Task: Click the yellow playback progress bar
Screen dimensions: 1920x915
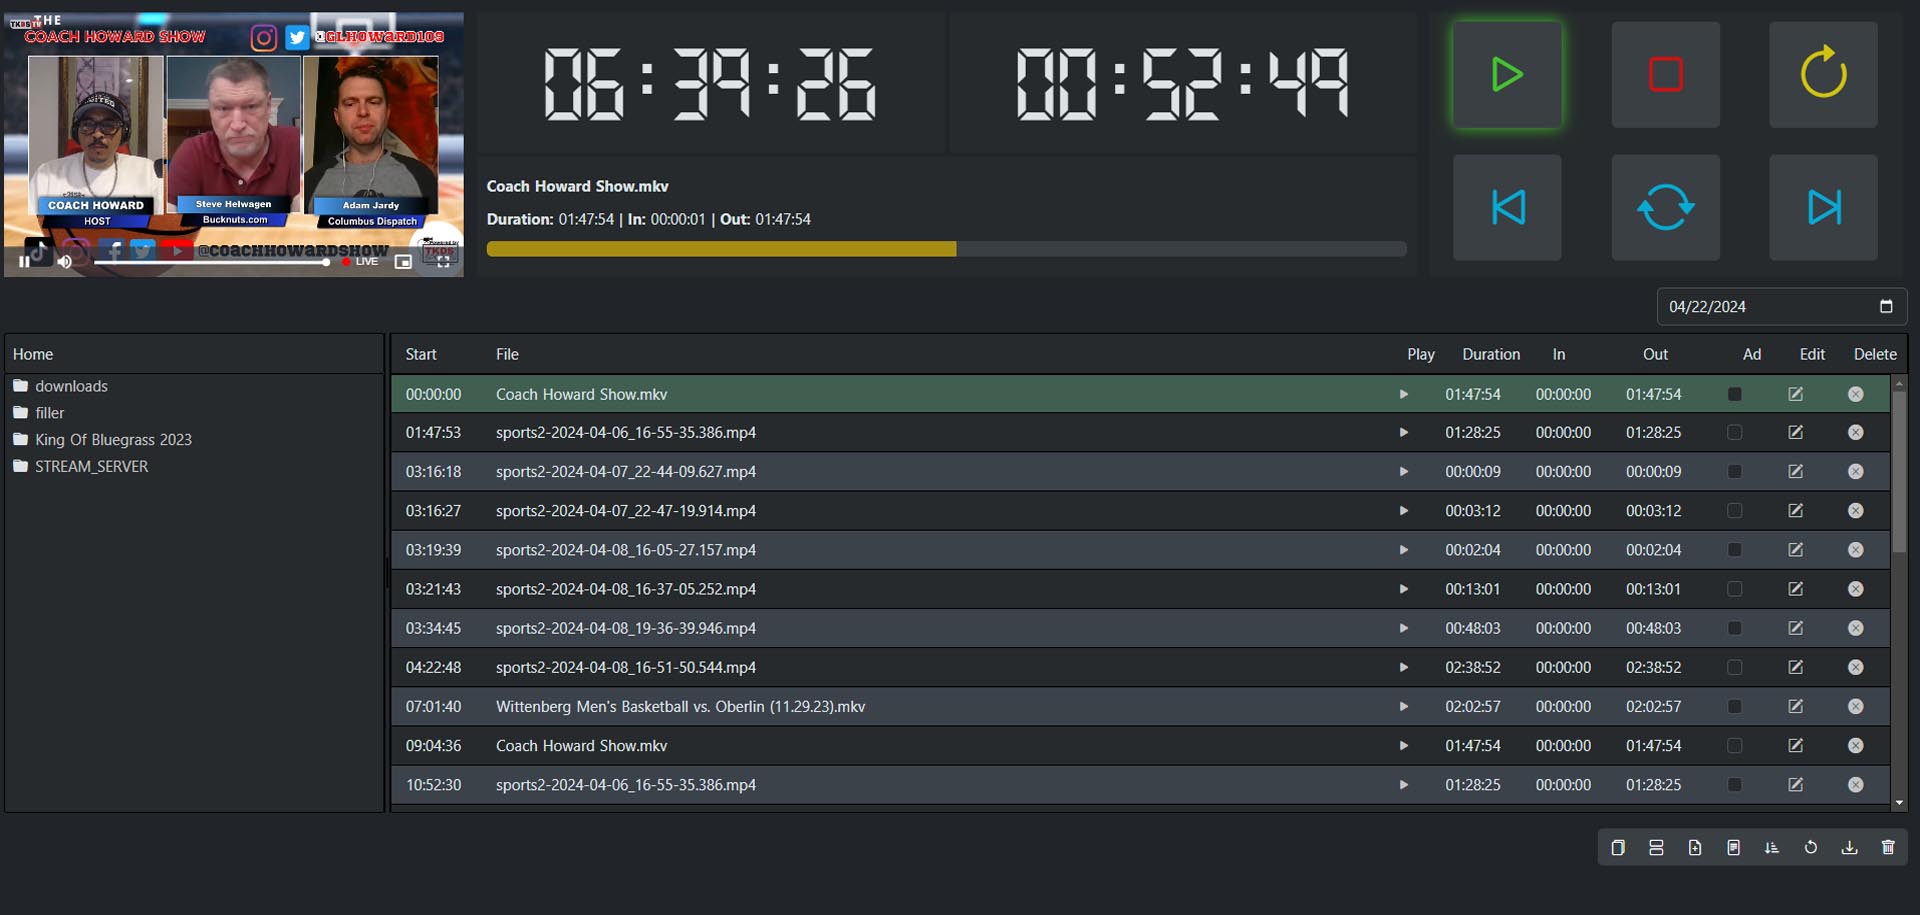Action: pyautogui.click(x=720, y=249)
